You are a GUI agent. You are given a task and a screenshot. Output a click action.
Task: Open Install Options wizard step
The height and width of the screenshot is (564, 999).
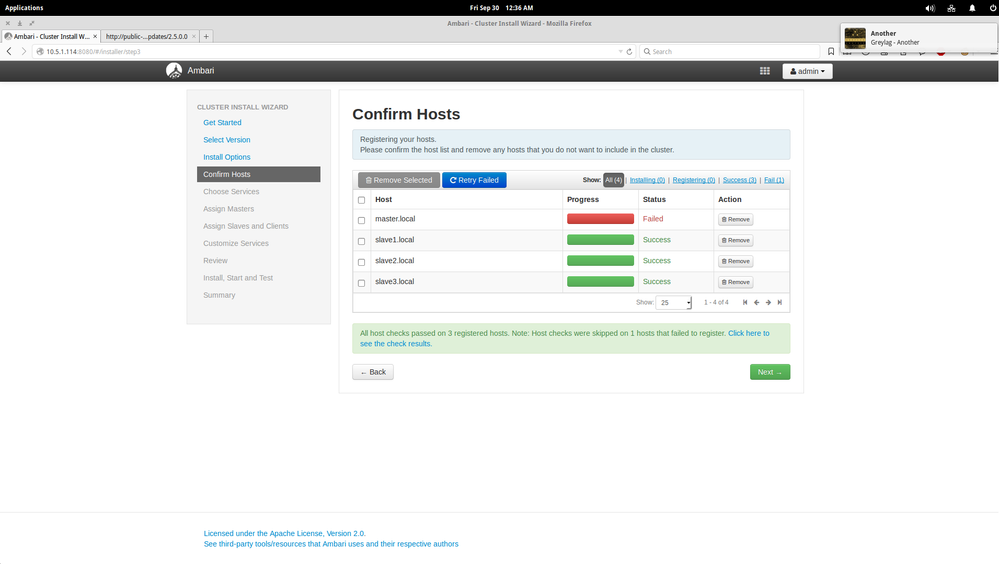[x=227, y=157]
